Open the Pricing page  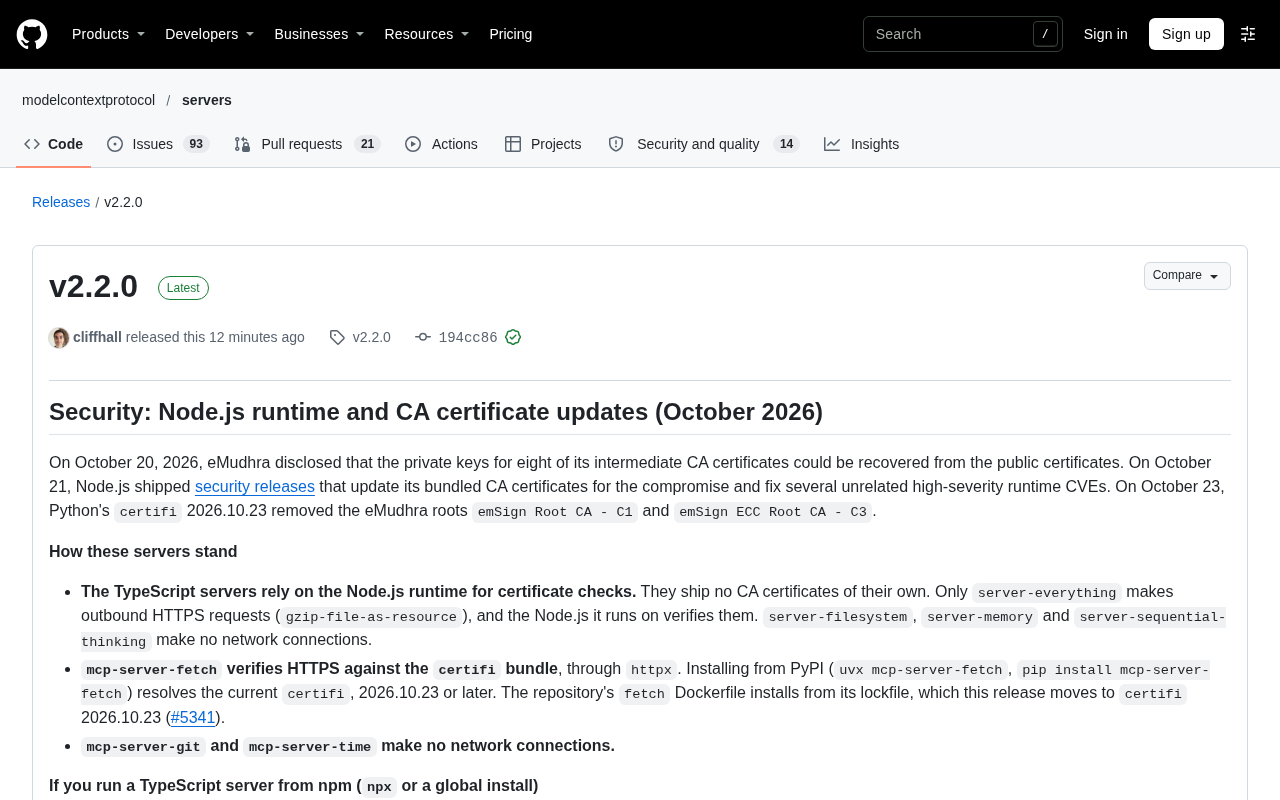[511, 34]
